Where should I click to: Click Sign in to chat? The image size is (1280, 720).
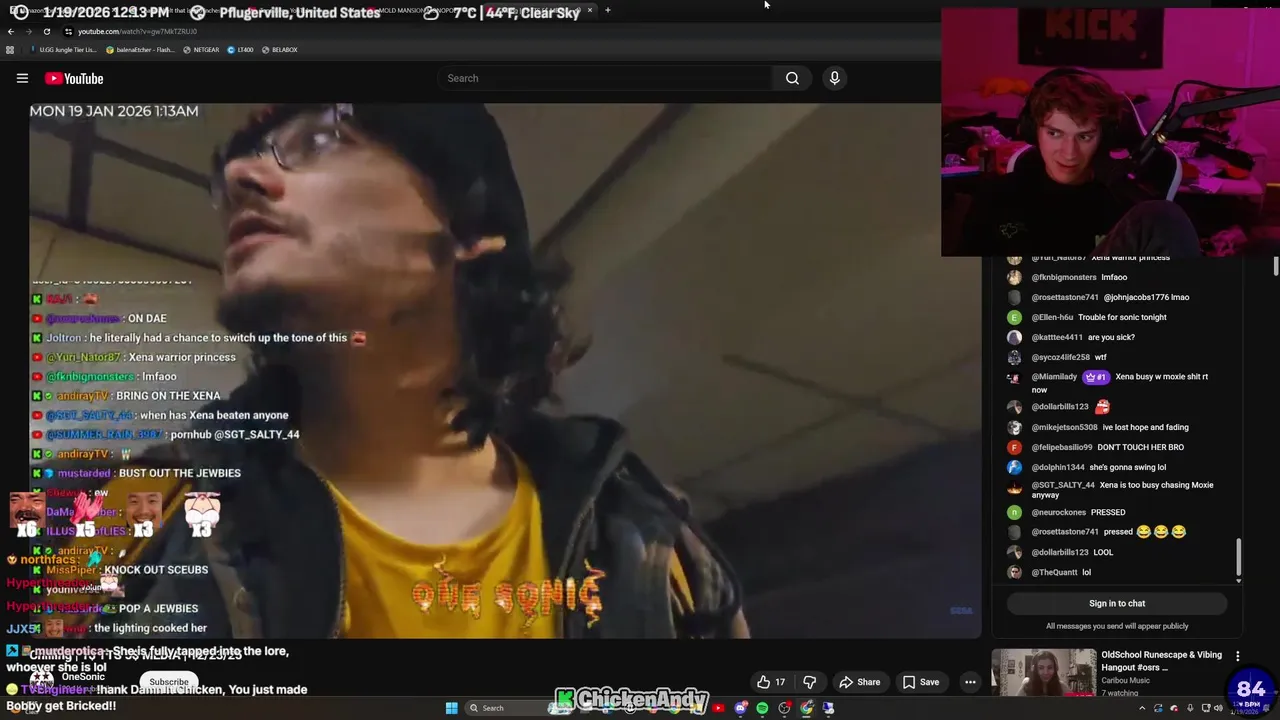(1117, 603)
